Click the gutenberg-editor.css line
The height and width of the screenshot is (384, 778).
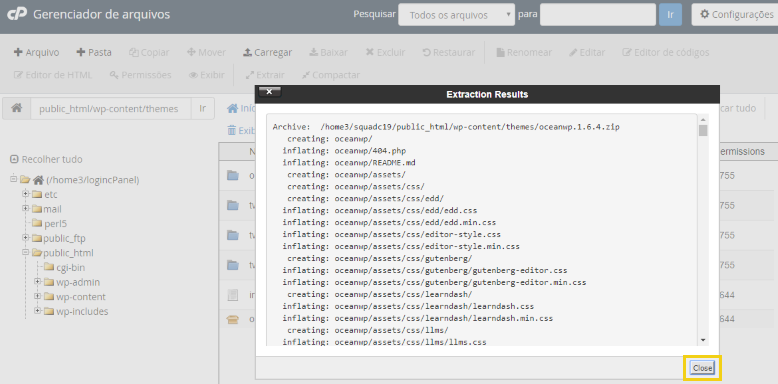point(425,270)
